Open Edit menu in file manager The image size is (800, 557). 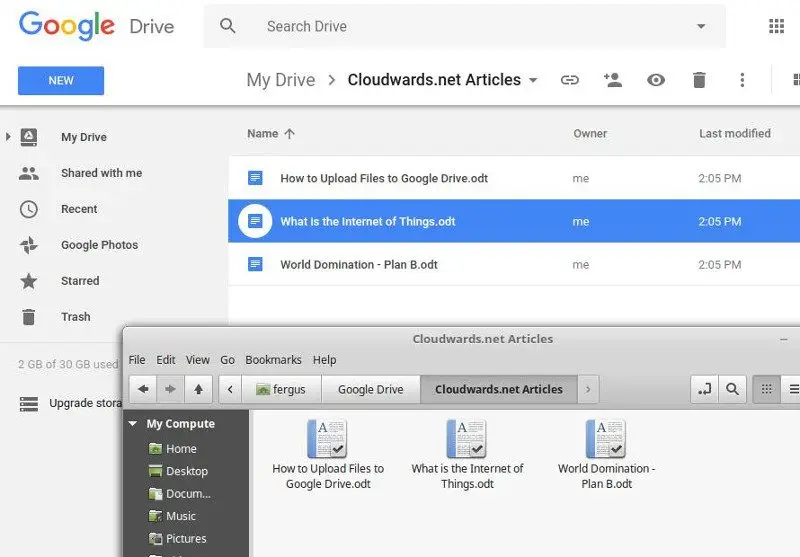pyautogui.click(x=166, y=360)
